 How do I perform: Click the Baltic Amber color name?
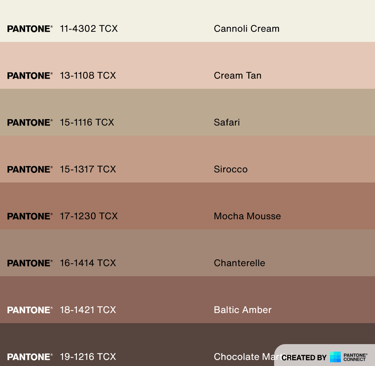coord(242,310)
